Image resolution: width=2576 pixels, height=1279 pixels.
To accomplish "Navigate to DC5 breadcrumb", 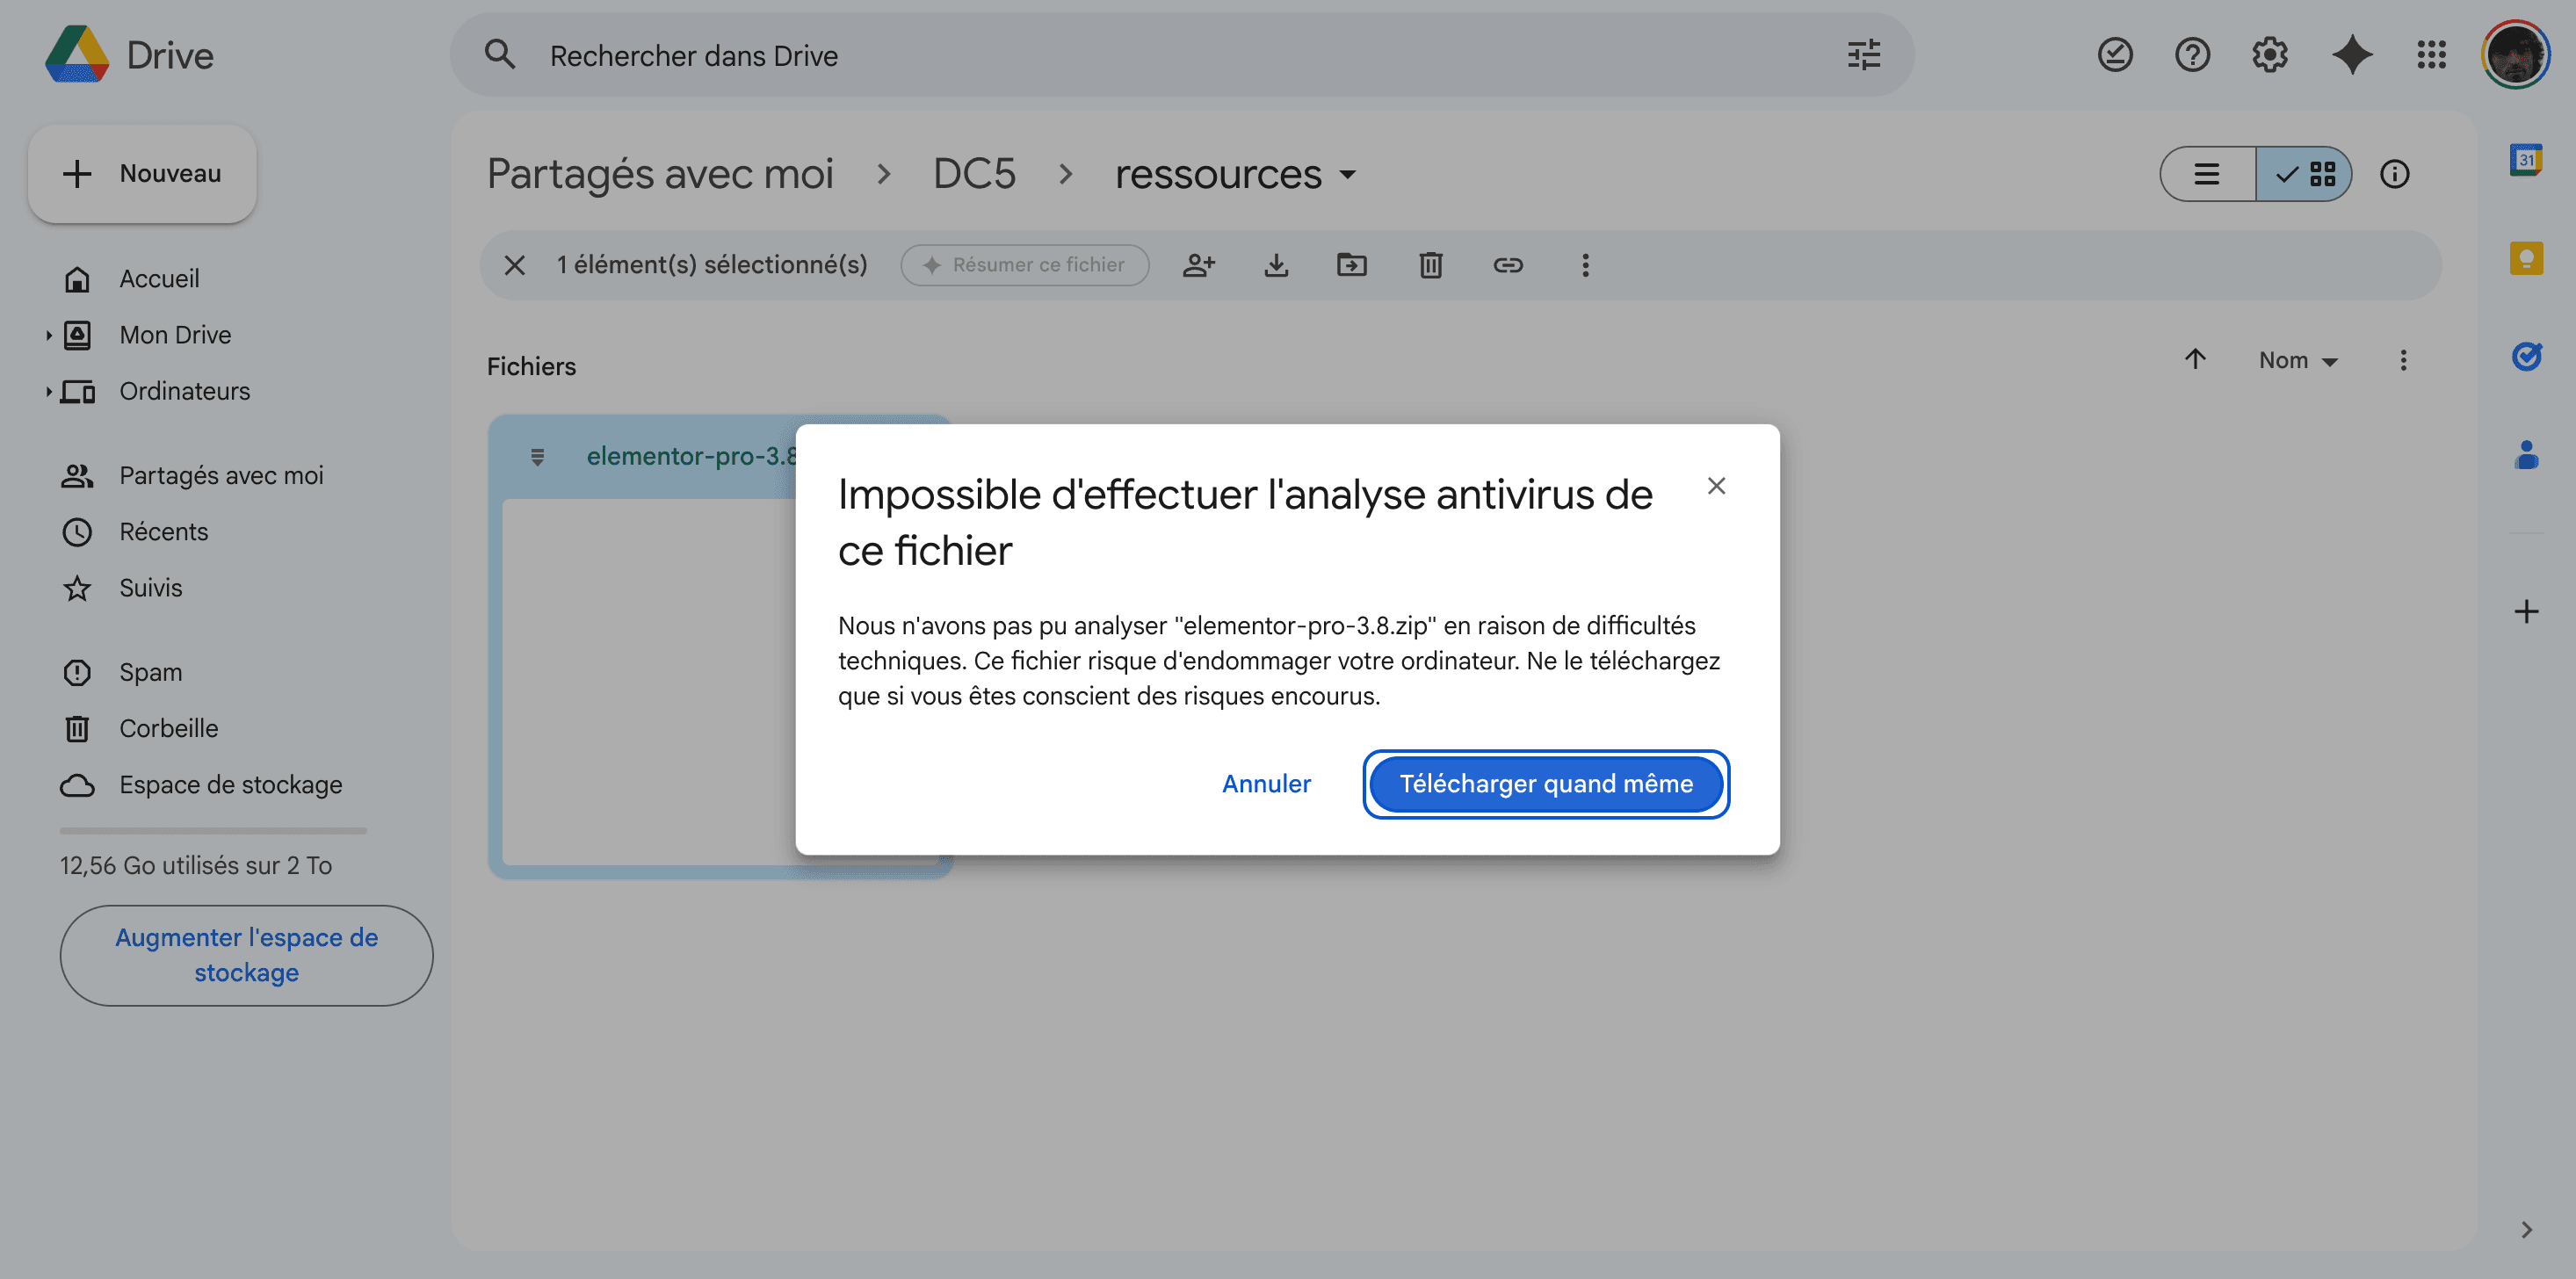I will 974,174.
